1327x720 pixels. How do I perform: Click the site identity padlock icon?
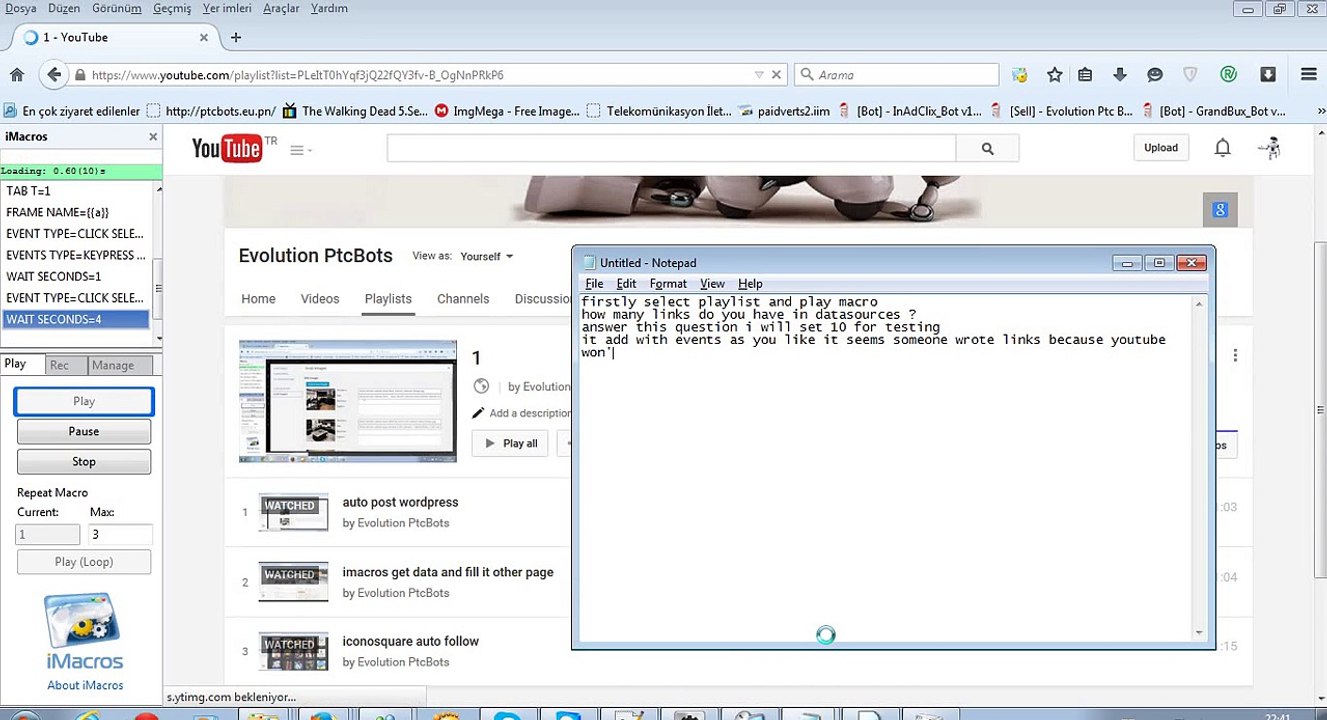[x=80, y=75]
